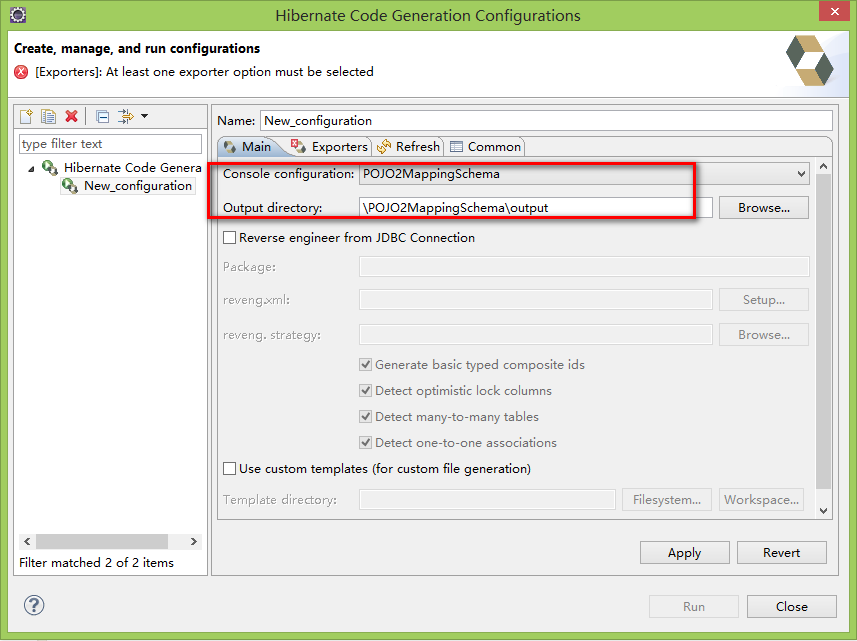This screenshot has width=857, height=641.
Task: Click the tree's right scroll arrow
Action: point(193,542)
